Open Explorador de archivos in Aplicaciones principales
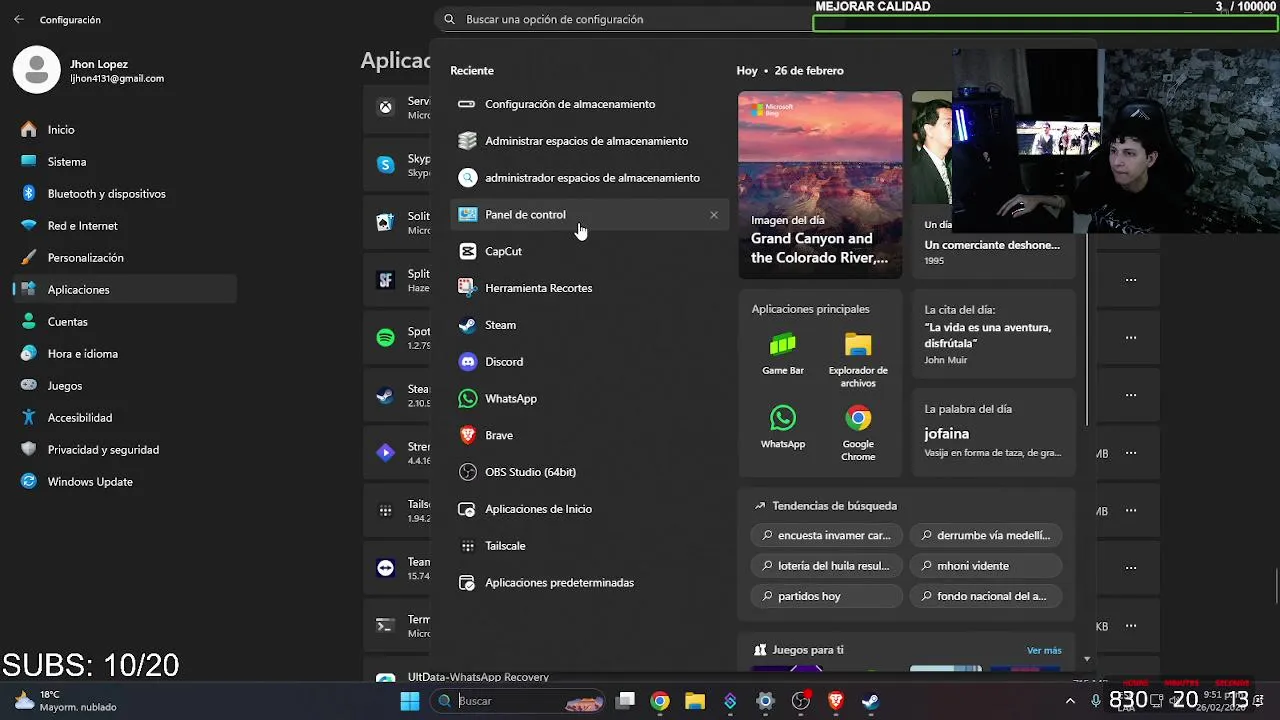 point(858,360)
